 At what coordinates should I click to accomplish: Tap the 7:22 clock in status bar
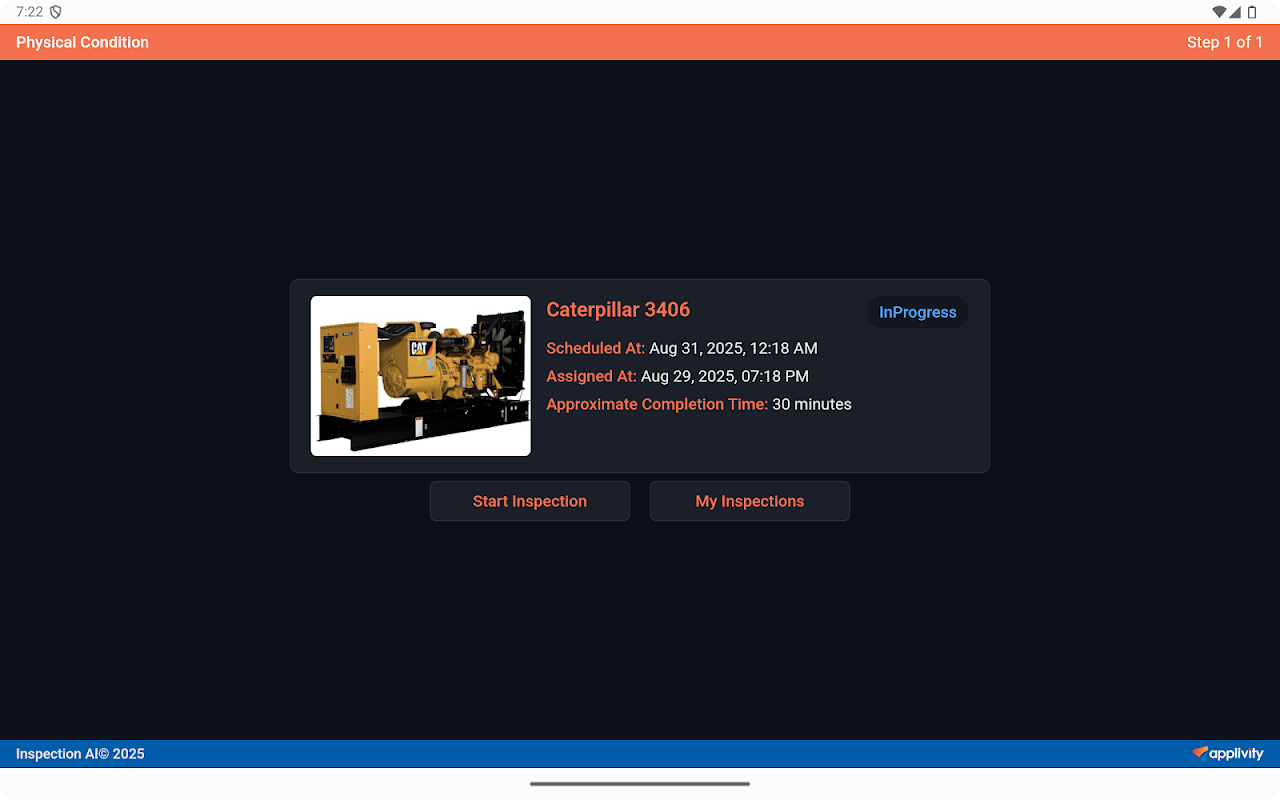tap(29, 12)
